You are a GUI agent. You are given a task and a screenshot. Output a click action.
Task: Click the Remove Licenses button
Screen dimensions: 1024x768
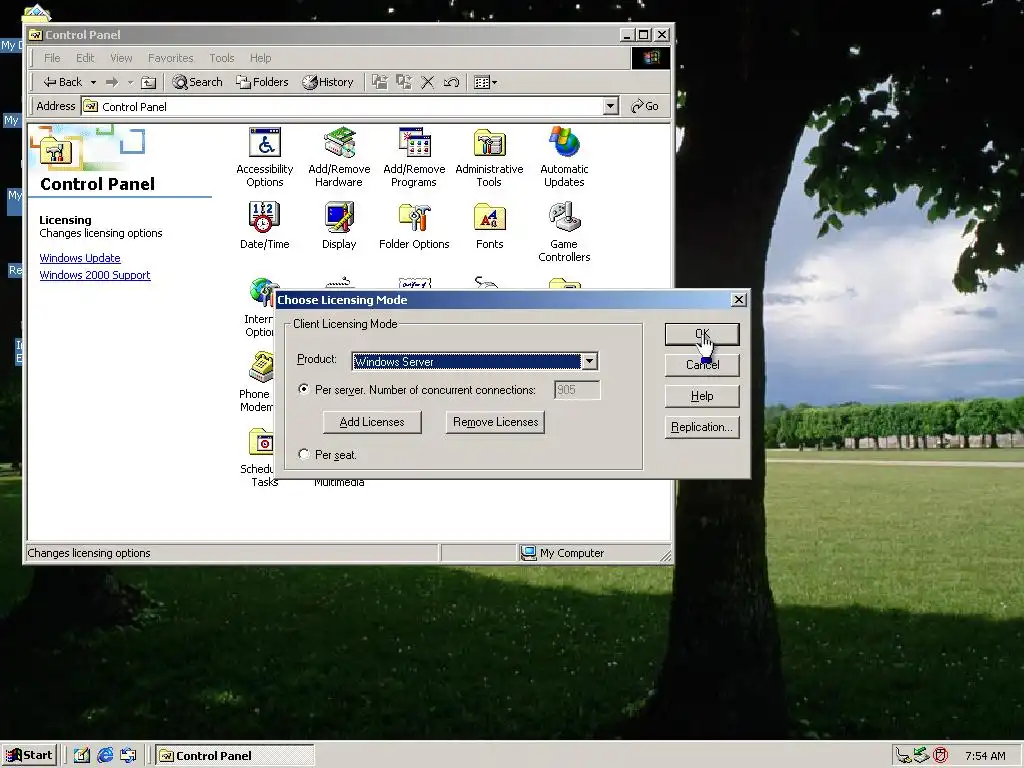tap(495, 422)
